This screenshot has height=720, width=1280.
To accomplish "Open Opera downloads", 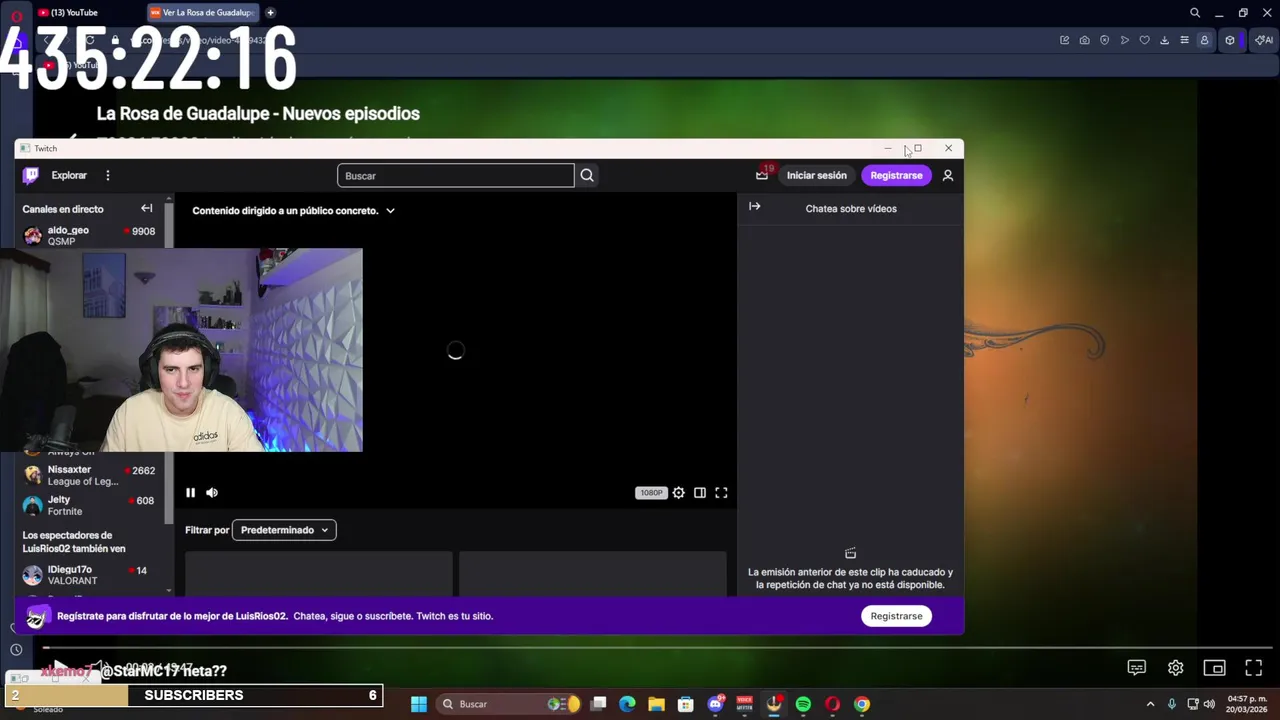I will (1165, 40).
